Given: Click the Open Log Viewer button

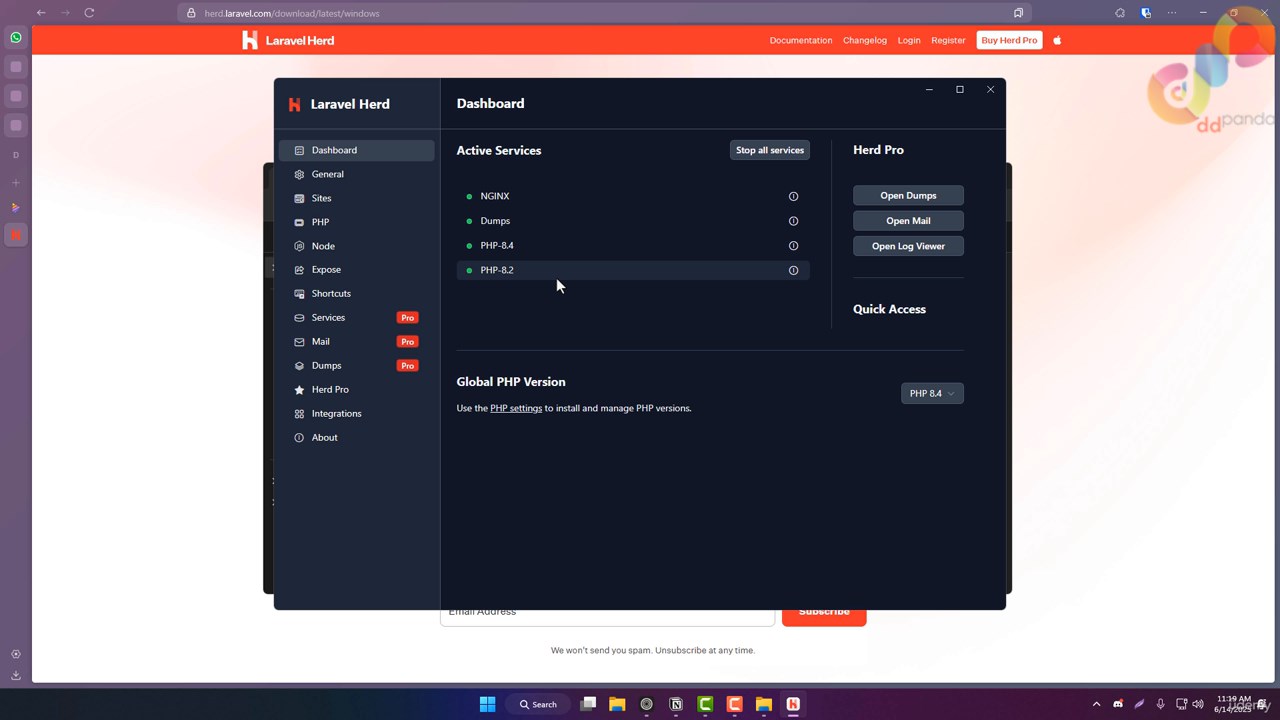Looking at the screenshot, I should [x=908, y=246].
